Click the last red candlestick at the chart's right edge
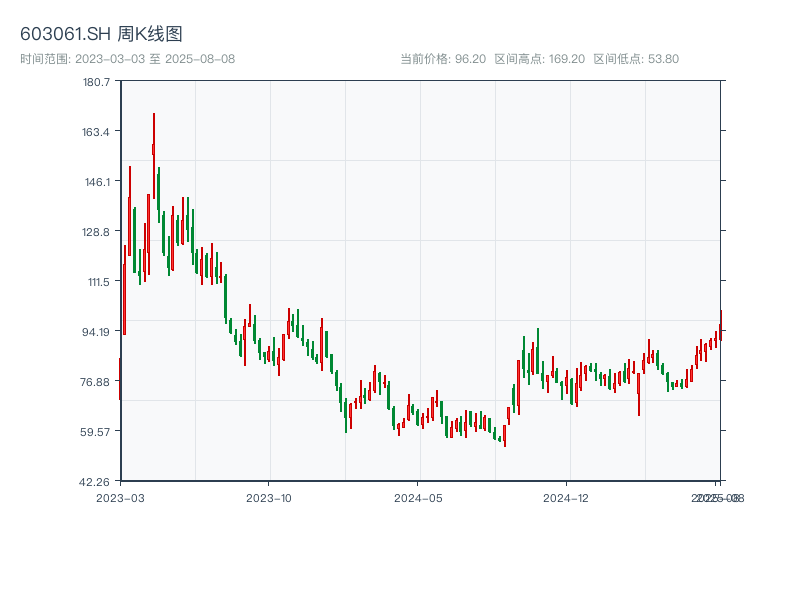This screenshot has width=800, height=600. tap(720, 325)
